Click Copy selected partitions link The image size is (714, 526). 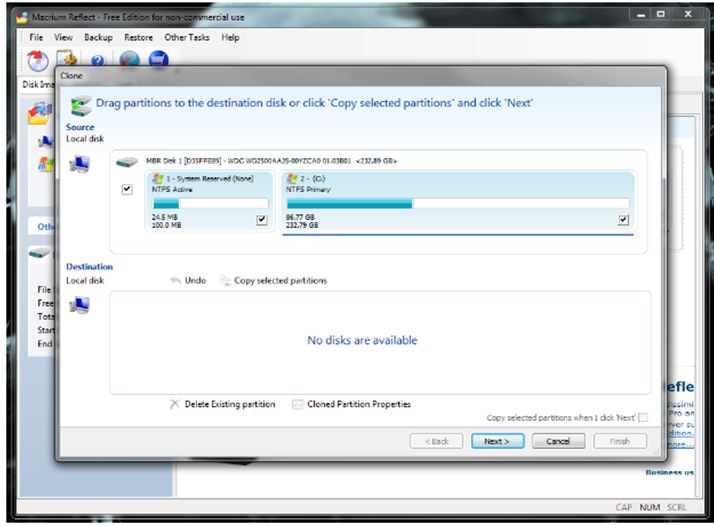point(280,281)
